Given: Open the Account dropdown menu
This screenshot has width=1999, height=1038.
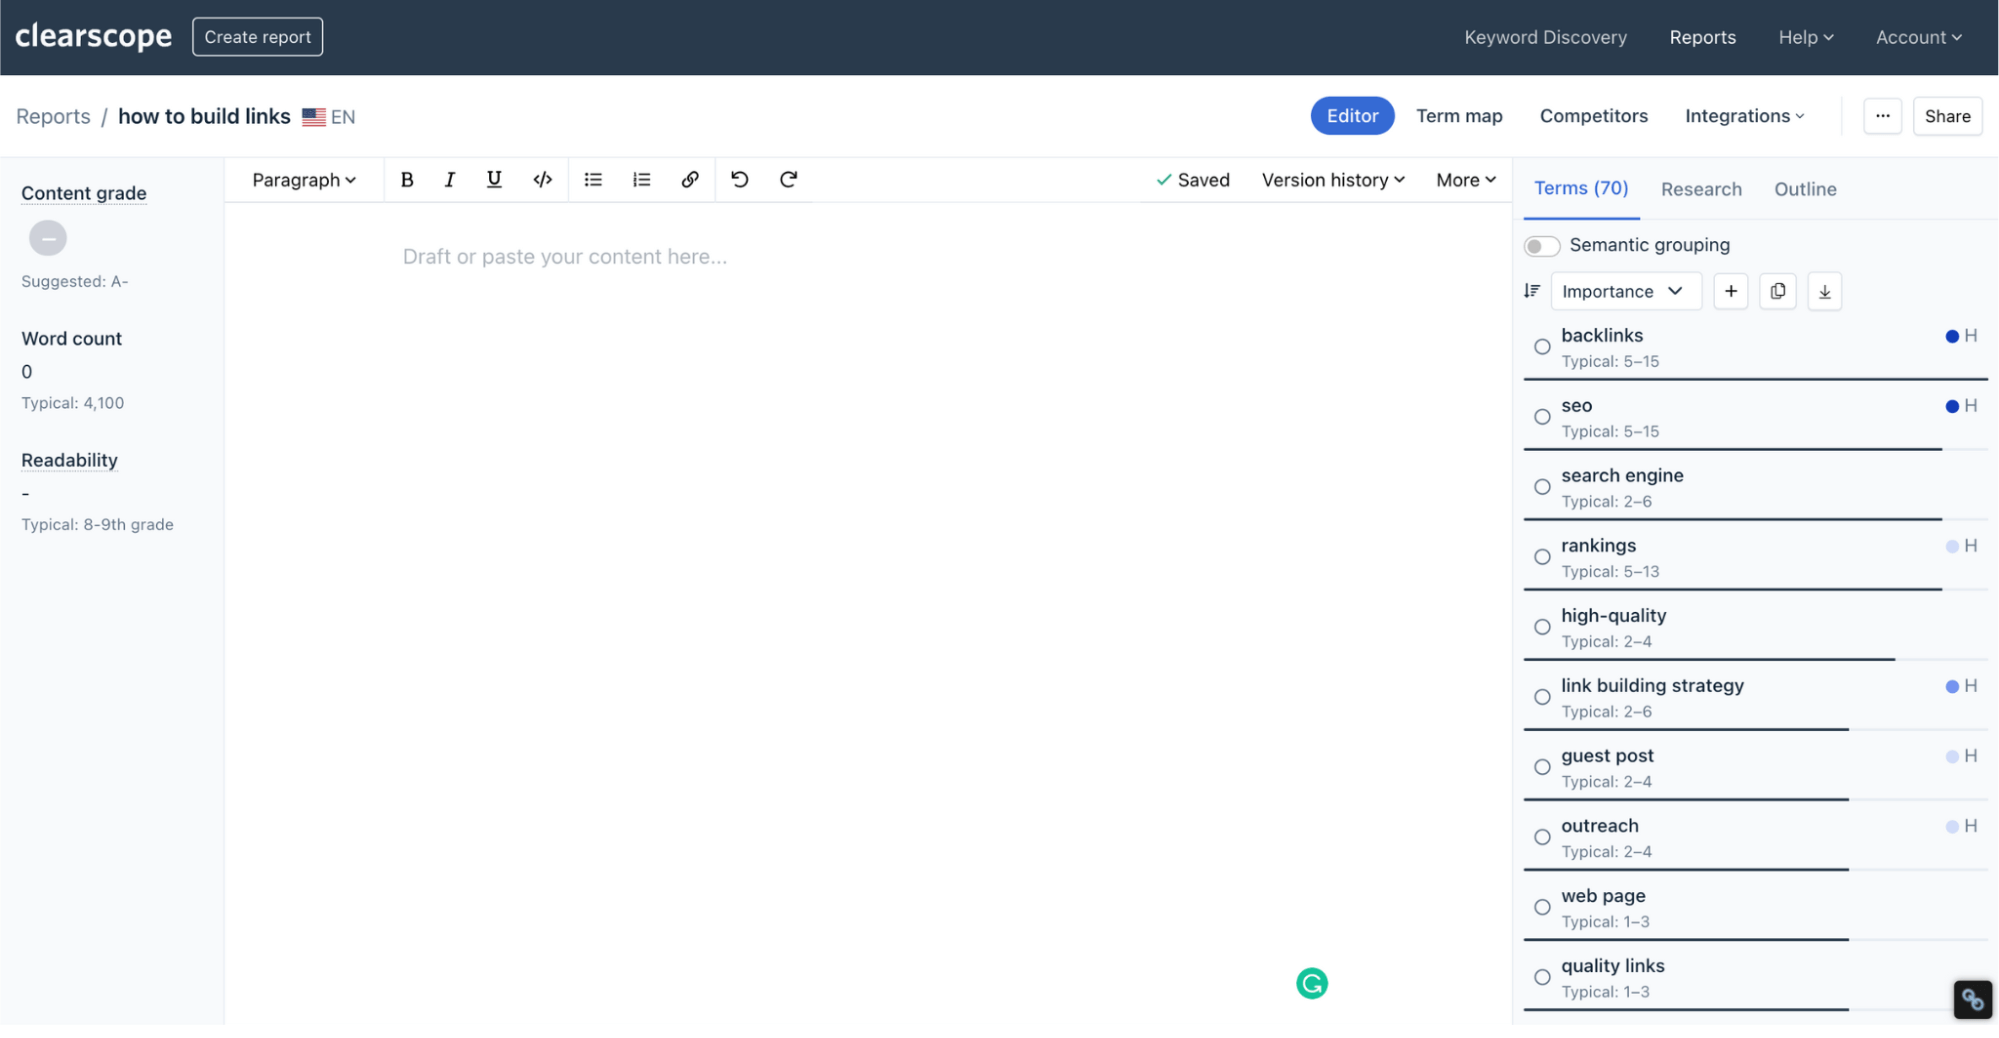Looking at the screenshot, I should click(1918, 37).
